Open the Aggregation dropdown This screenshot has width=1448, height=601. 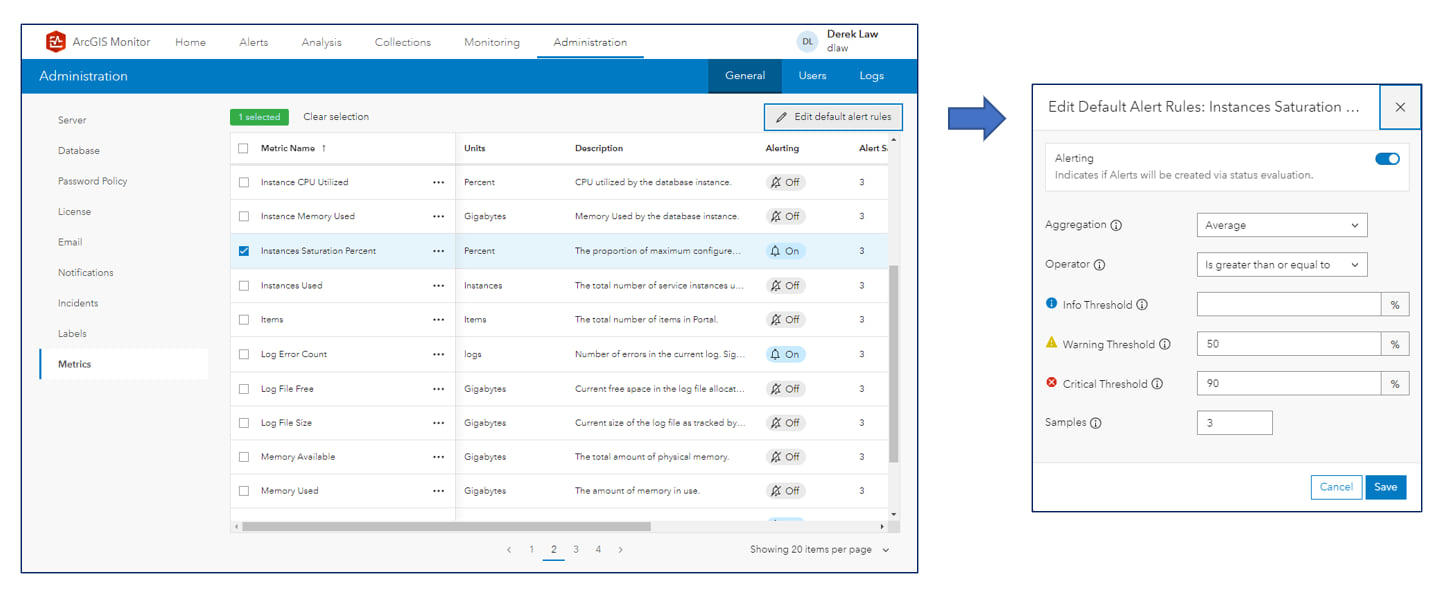click(x=1281, y=226)
